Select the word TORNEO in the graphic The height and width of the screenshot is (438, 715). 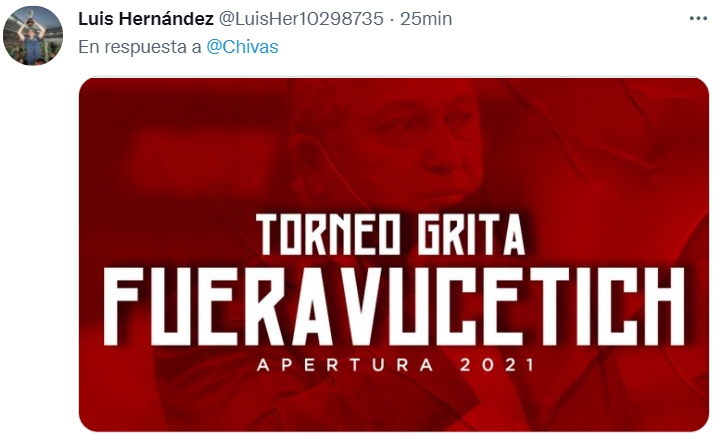(328, 234)
